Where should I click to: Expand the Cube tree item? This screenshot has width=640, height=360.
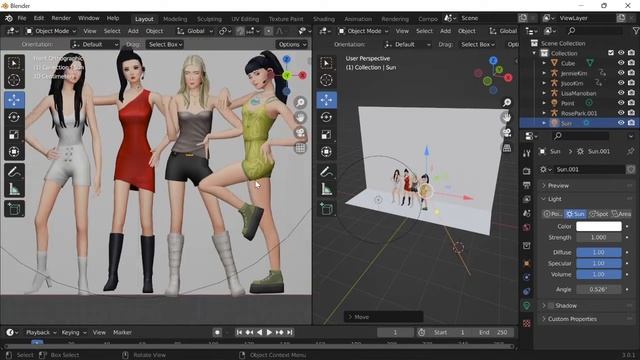tap(544, 63)
